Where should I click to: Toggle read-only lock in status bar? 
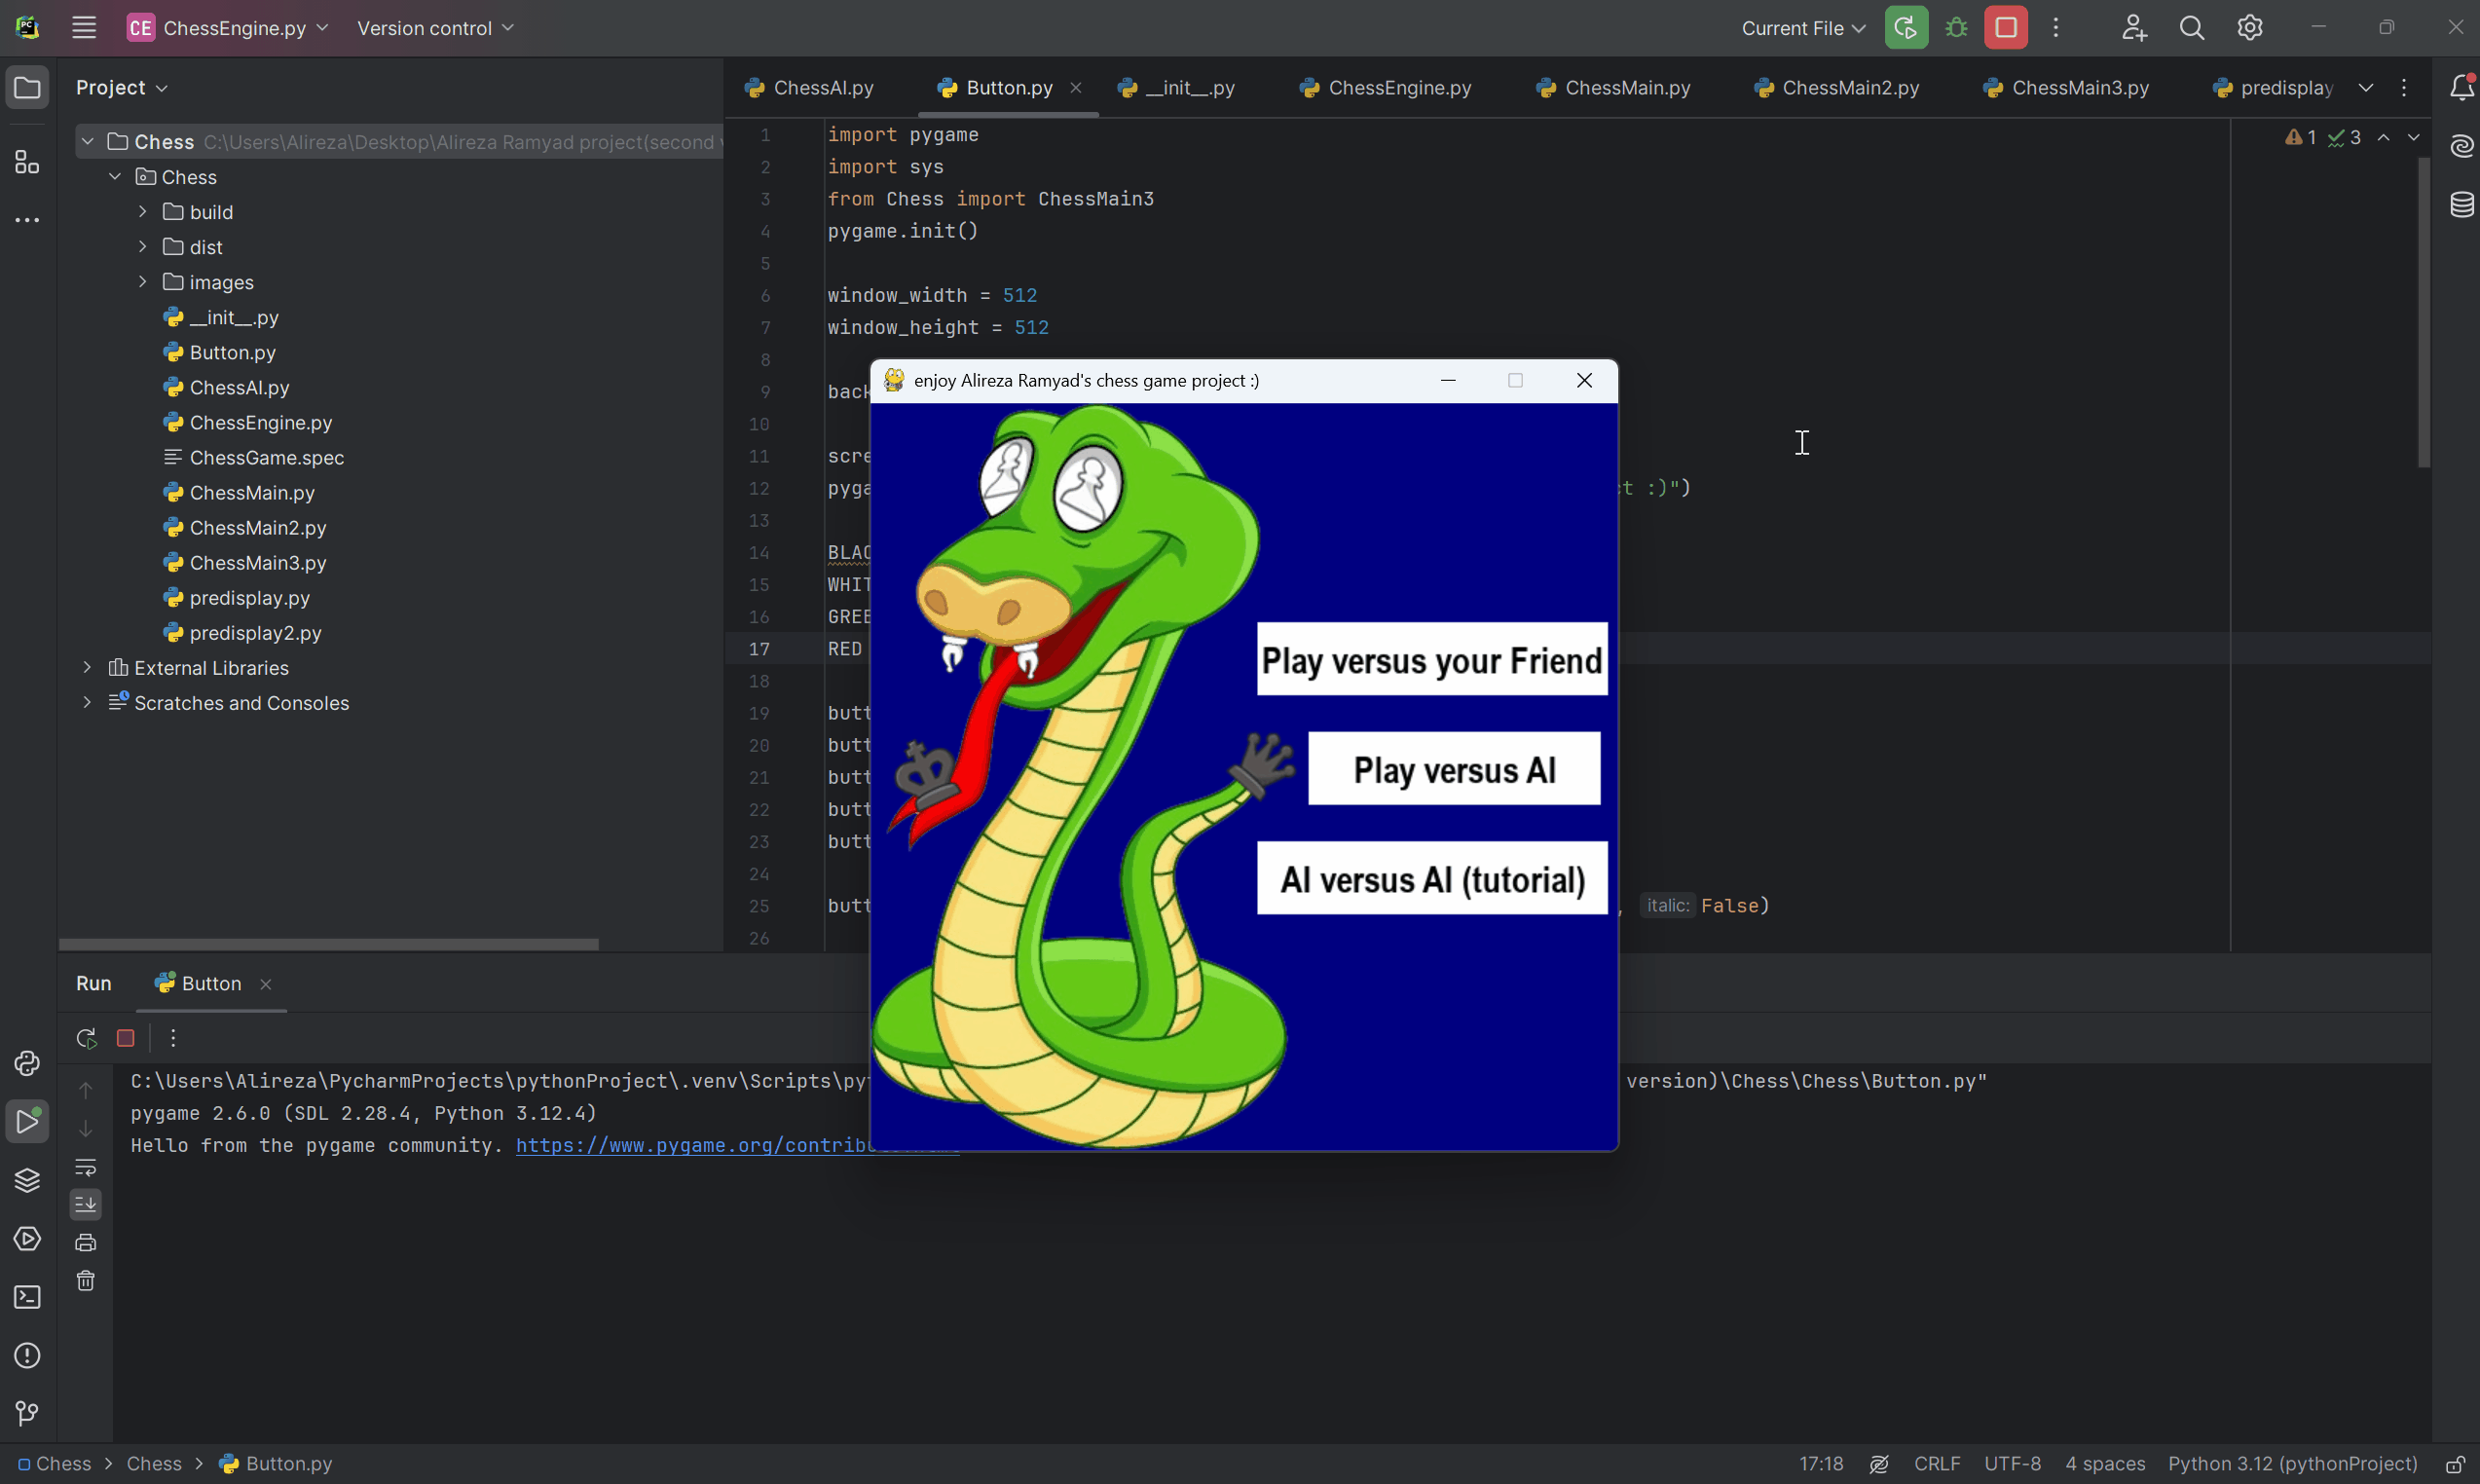point(2454,1464)
